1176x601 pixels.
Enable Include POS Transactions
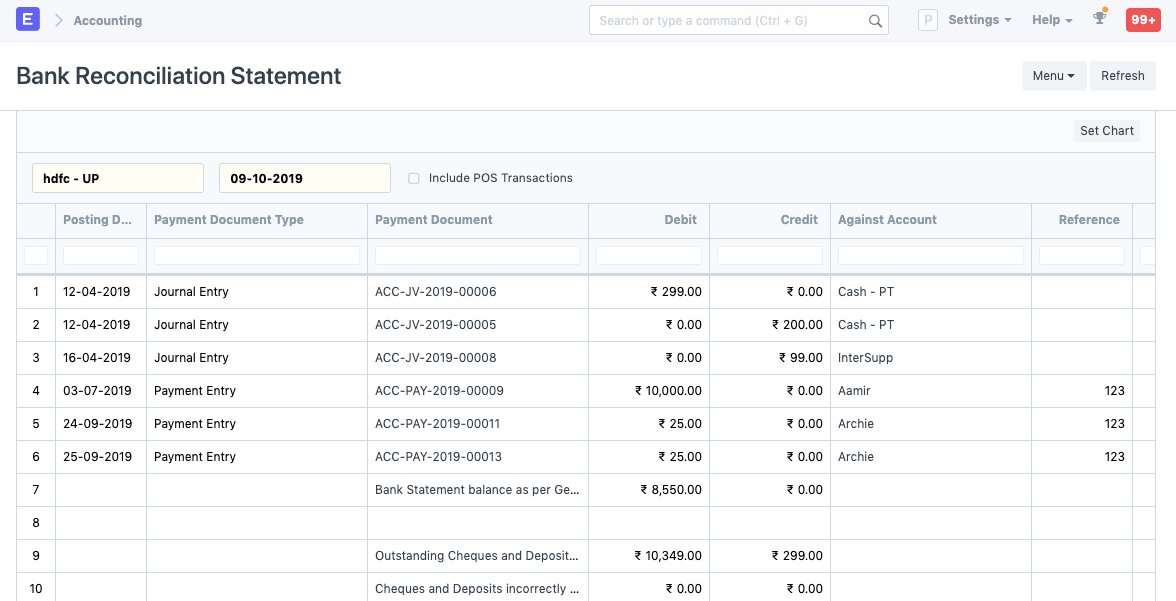point(413,178)
